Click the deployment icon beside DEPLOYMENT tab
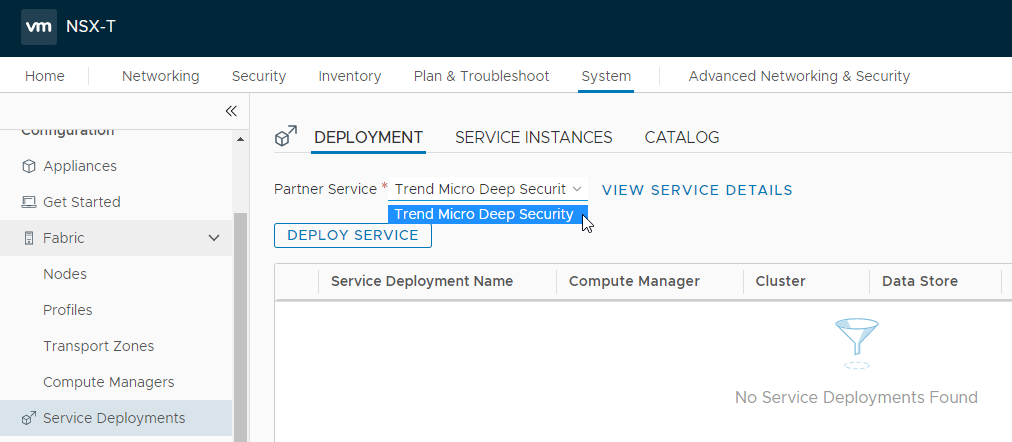Image resolution: width=1012 pixels, height=442 pixels. (286, 137)
